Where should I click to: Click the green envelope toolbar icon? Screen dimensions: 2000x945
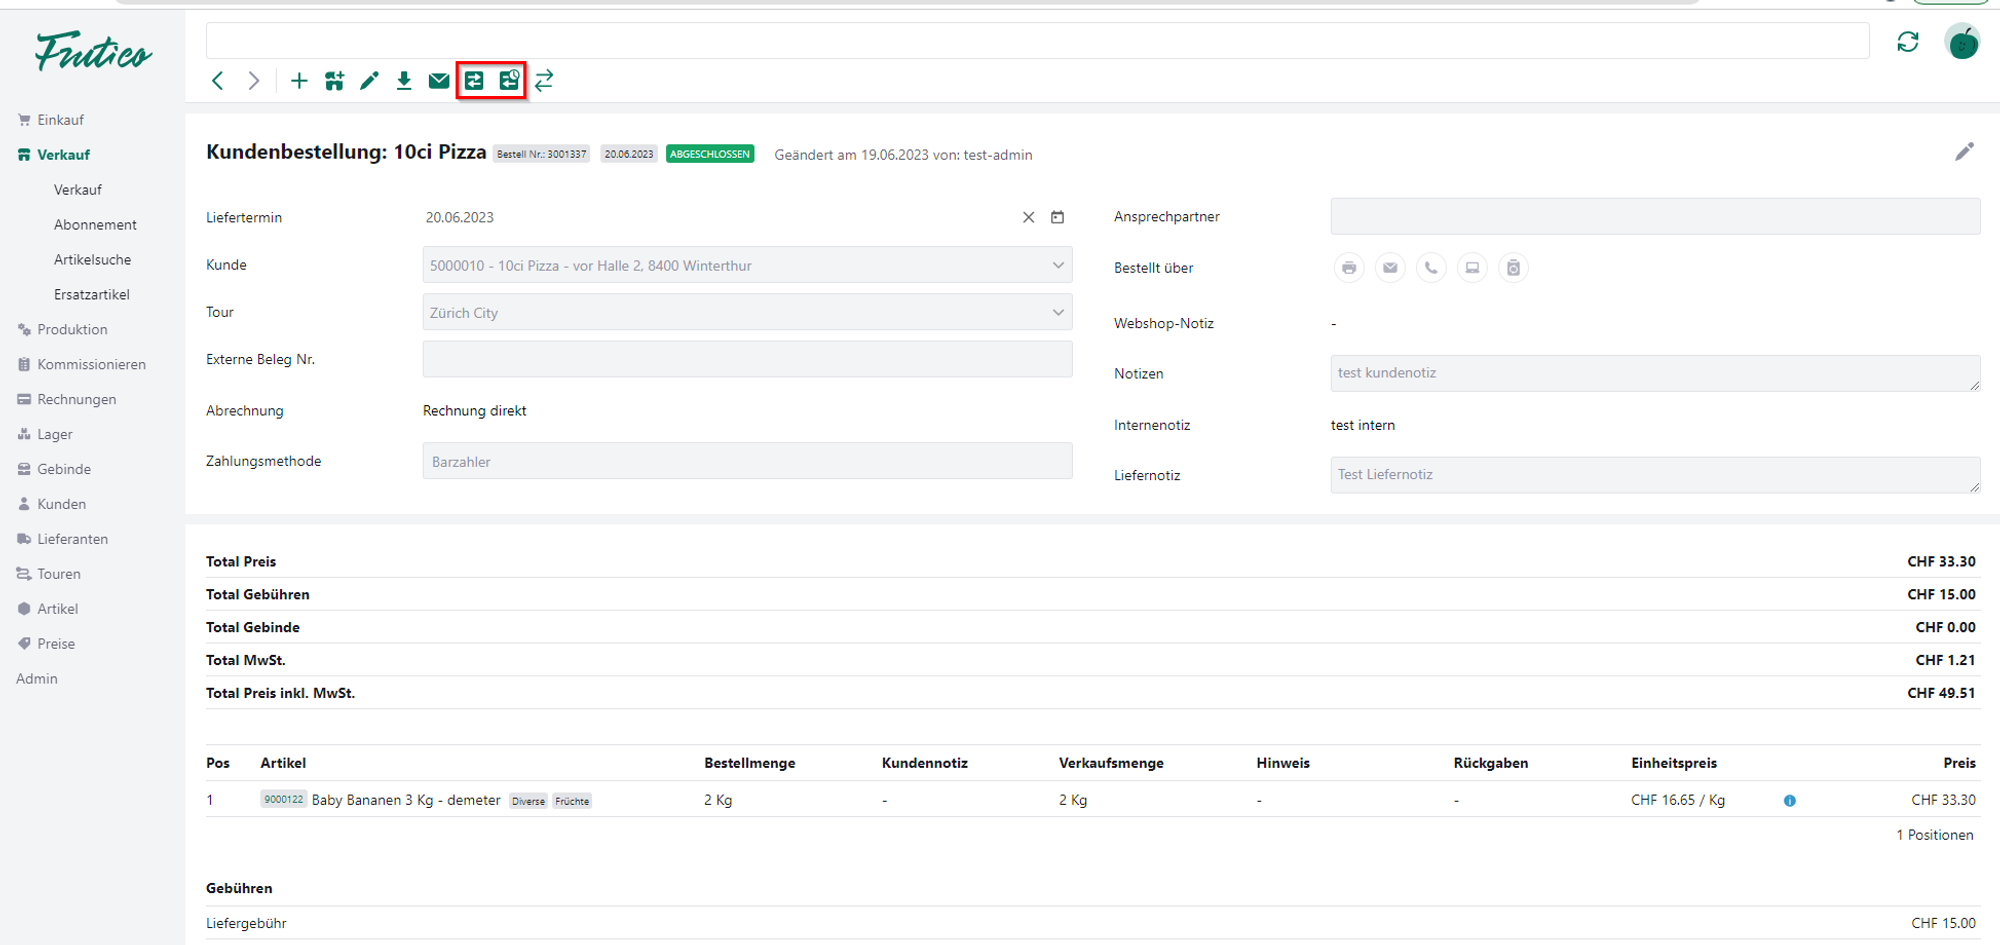[x=439, y=81]
